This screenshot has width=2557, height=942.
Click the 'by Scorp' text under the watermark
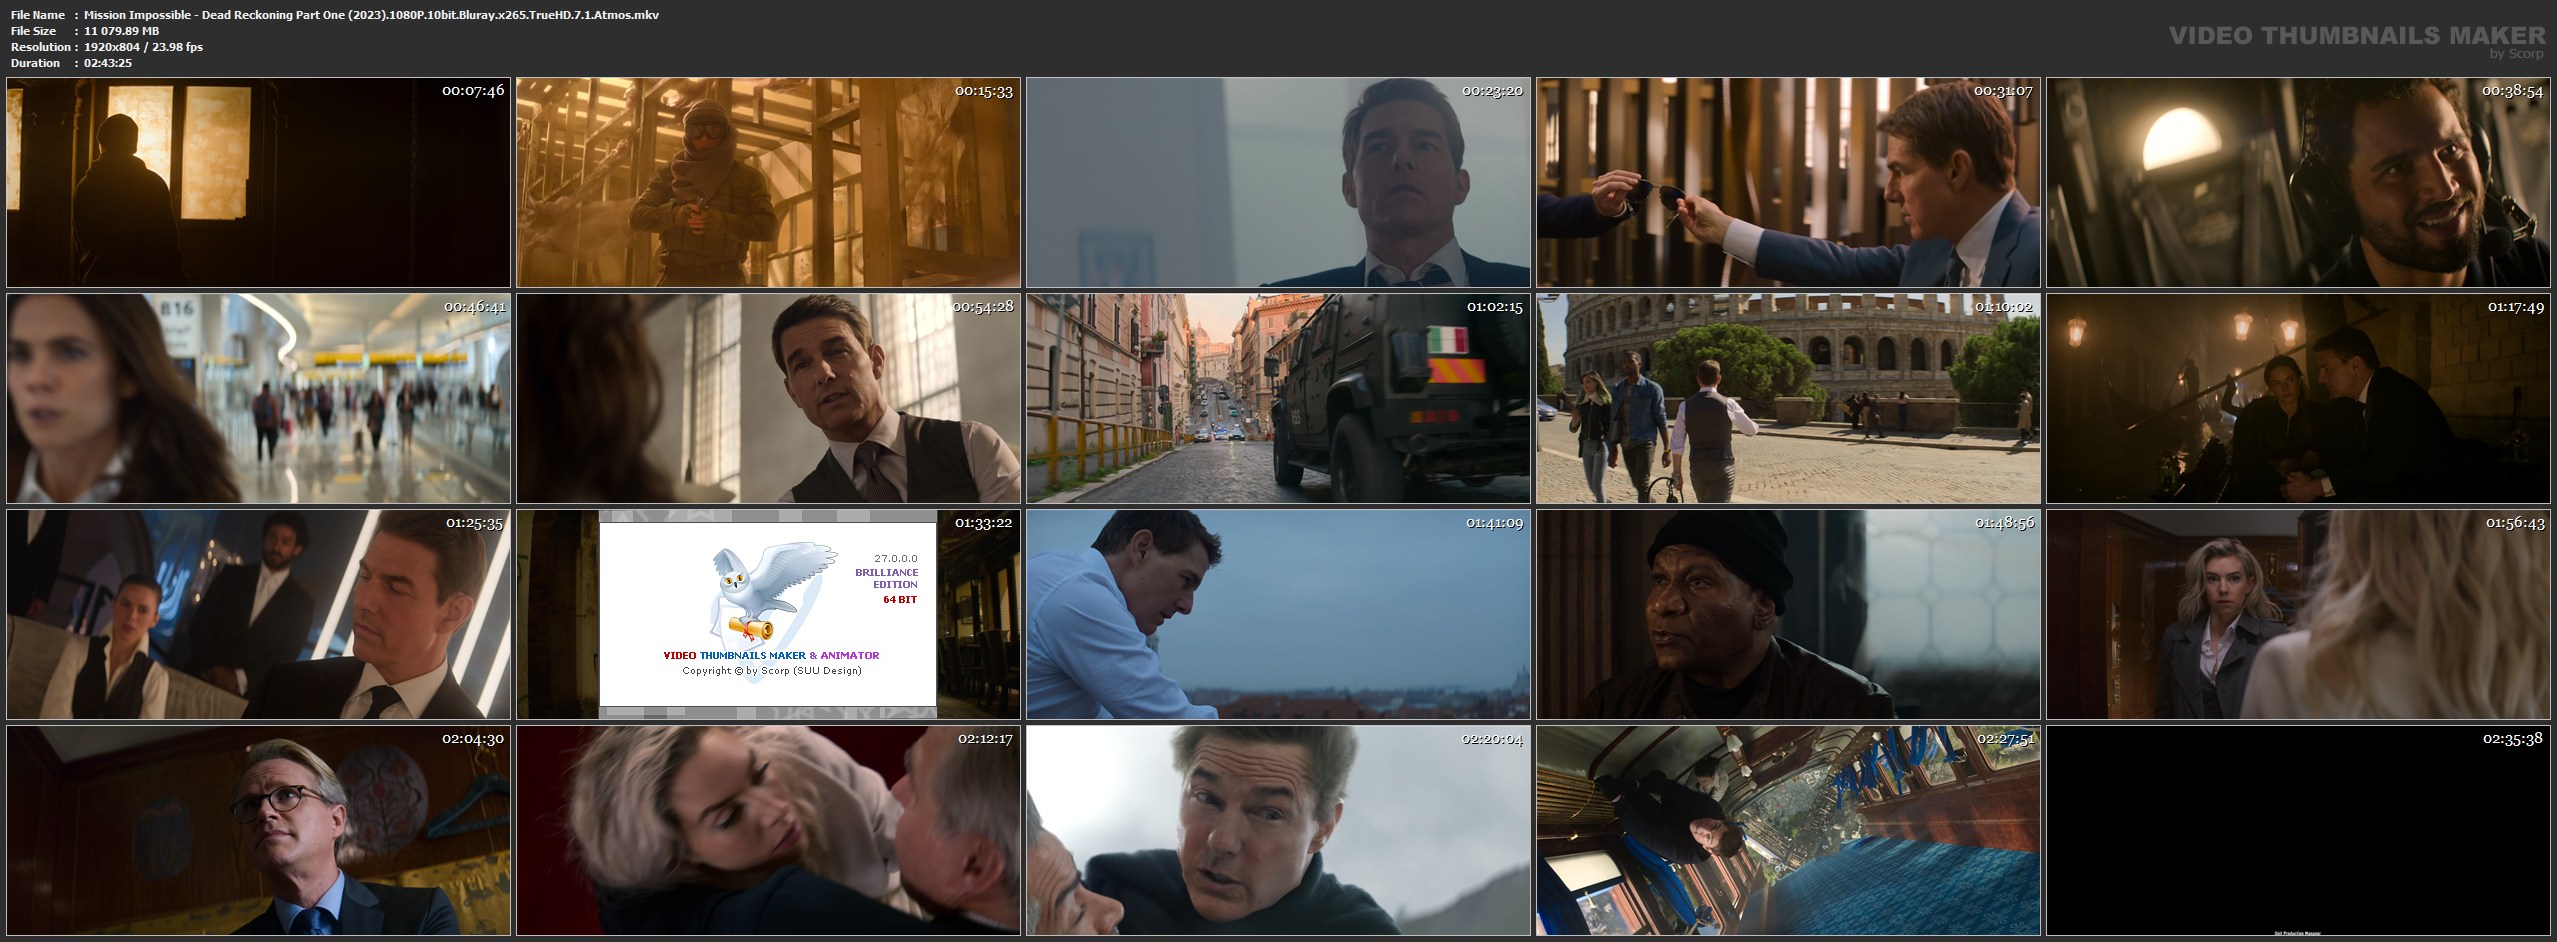click(2516, 54)
